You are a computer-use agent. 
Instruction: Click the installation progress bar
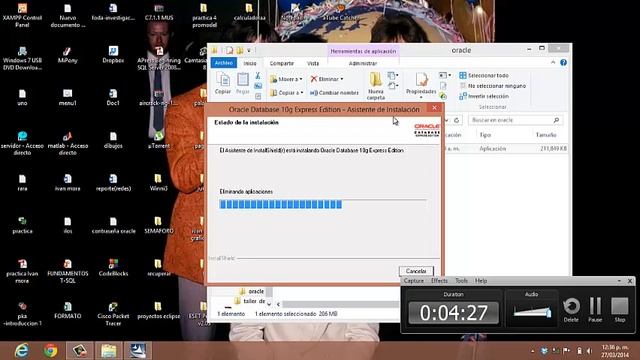point(323,204)
